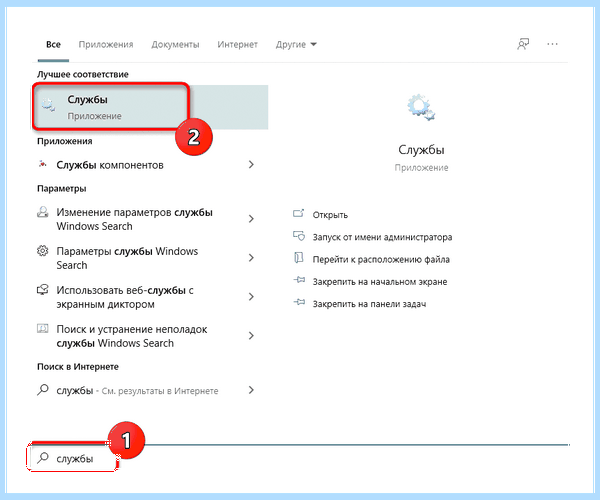The height and width of the screenshot is (500, 600).
Task: Expand the Другие dropdown filter
Action: point(296,44)
